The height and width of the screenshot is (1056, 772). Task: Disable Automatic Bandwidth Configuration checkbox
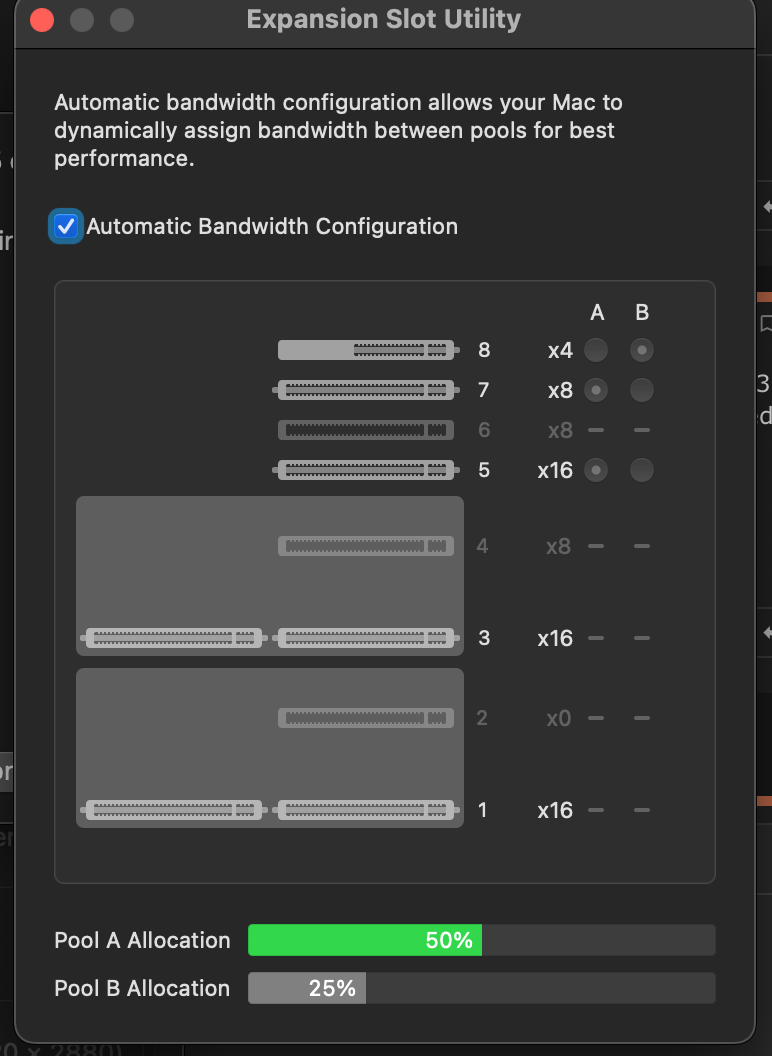click(66, 227)
